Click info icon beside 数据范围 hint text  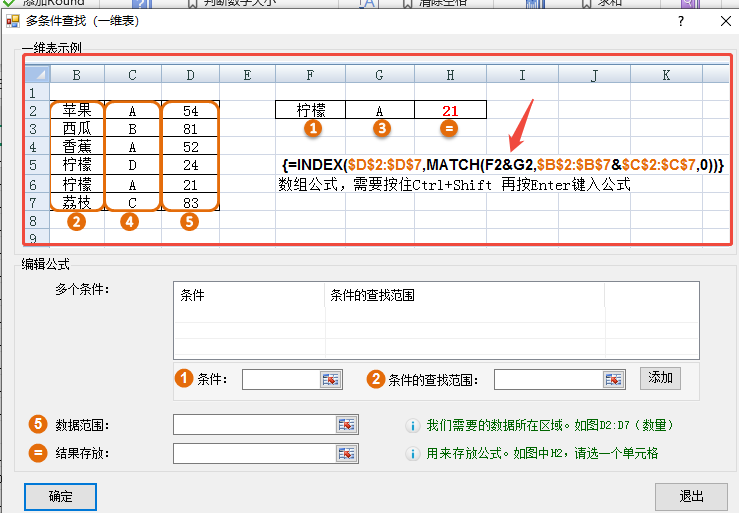(x=412, y=425)
